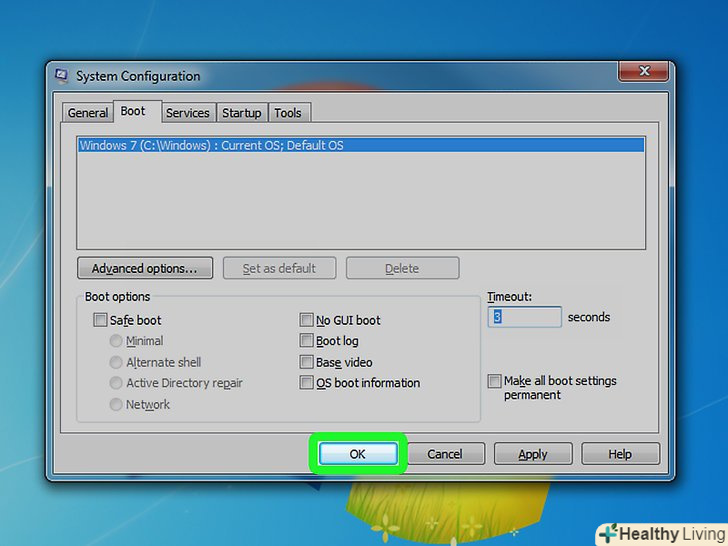This screenshot has height=546, width=728.
Task: Go to the Startup tab
Action: 241,113
